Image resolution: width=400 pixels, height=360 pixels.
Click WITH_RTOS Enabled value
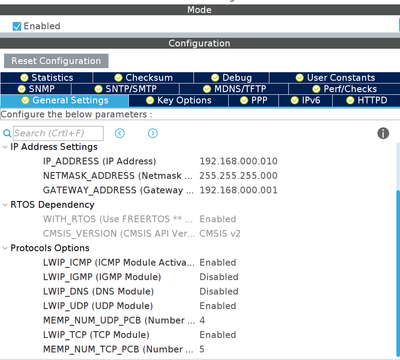218,219
